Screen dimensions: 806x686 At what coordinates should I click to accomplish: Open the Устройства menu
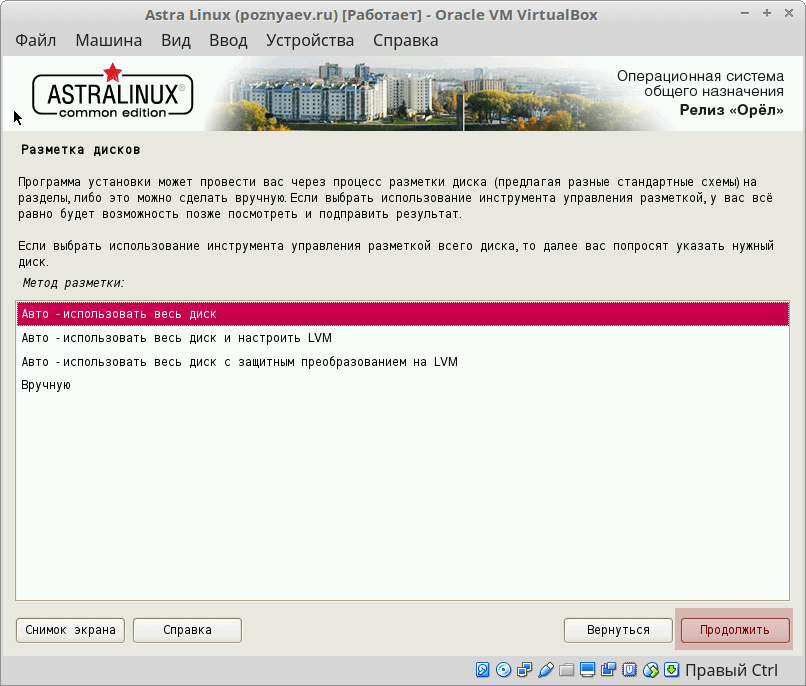(x=310, y=40)
